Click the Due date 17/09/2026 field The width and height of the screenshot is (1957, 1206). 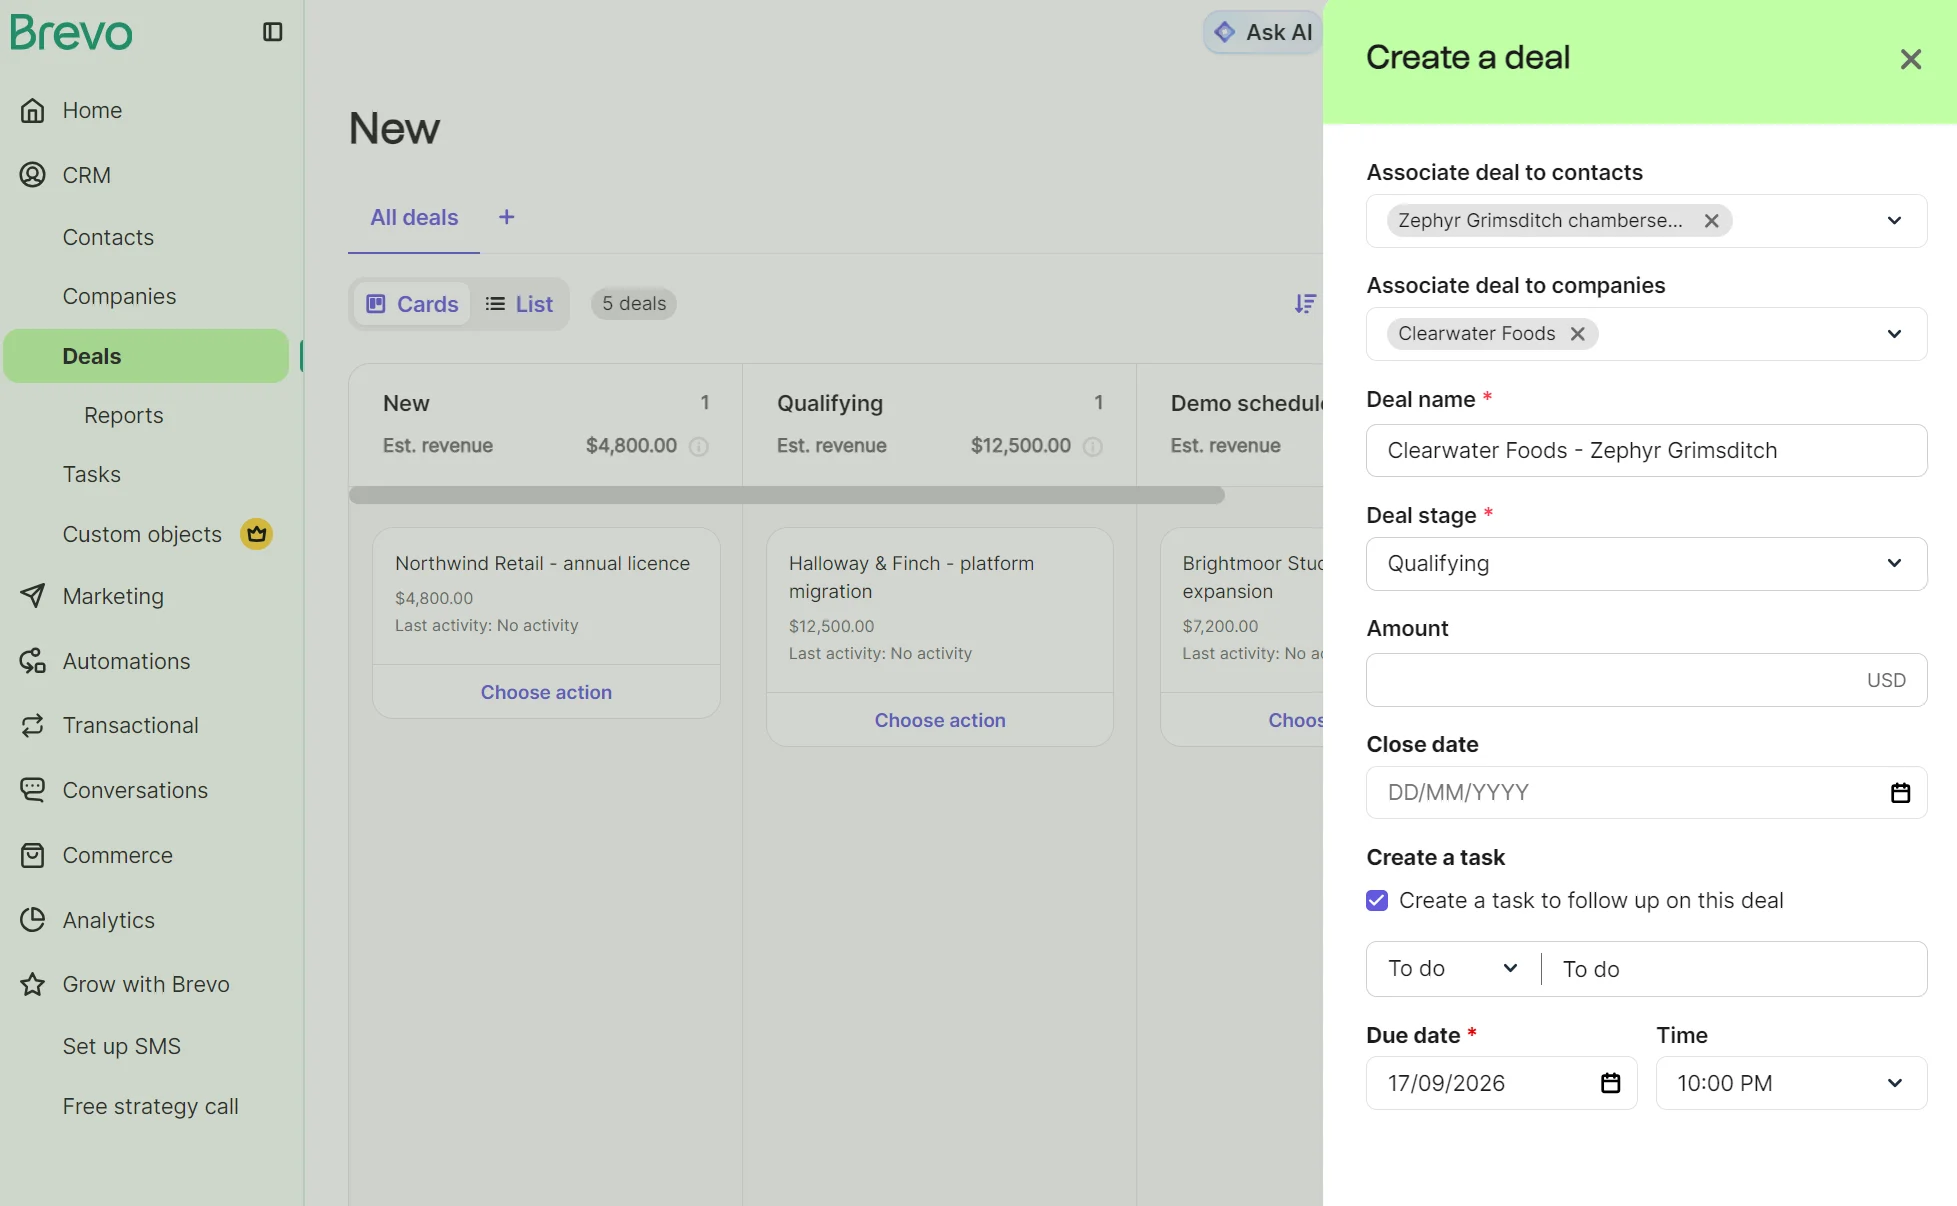click(x=1502, y=1083)
